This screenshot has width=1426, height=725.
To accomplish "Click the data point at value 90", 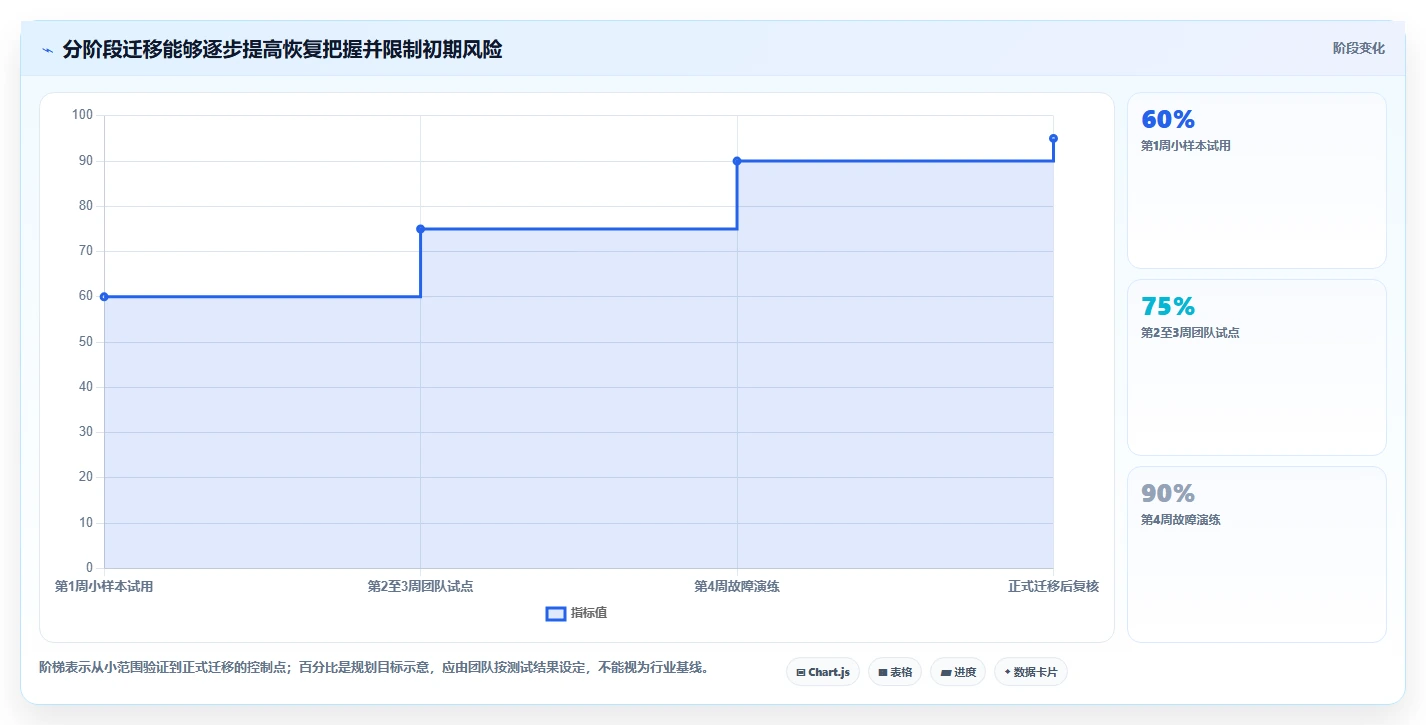I will pyautogui.click(x=737, y=161).
